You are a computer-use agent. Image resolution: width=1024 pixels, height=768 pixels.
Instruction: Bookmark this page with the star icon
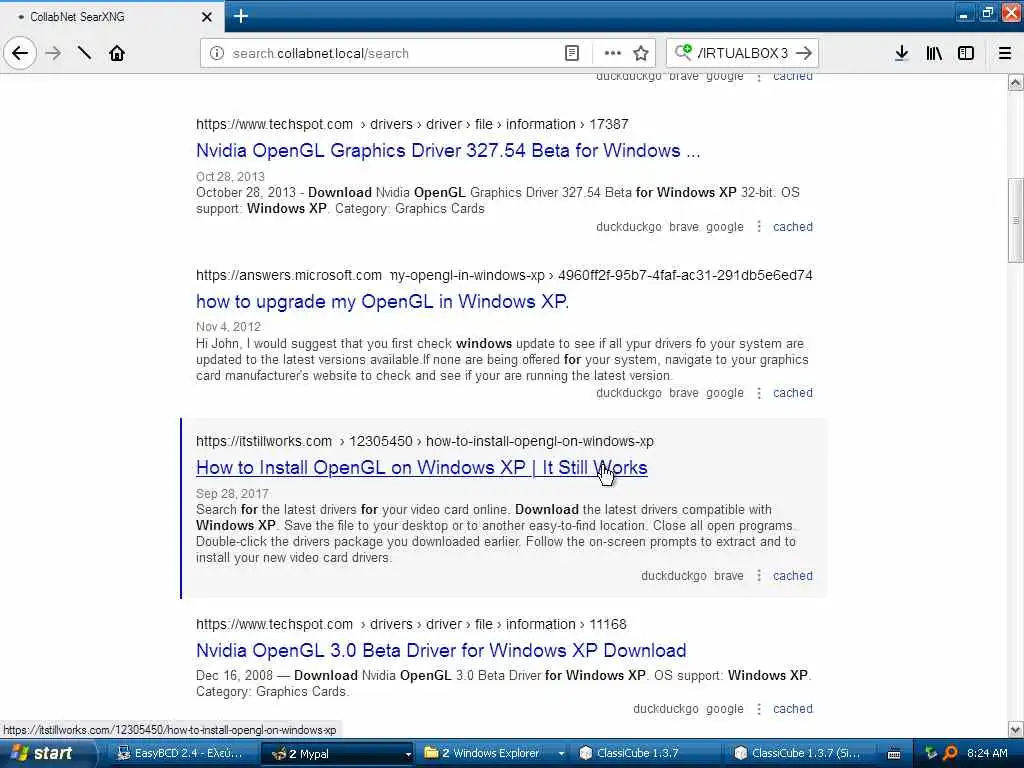click(641, 53)
